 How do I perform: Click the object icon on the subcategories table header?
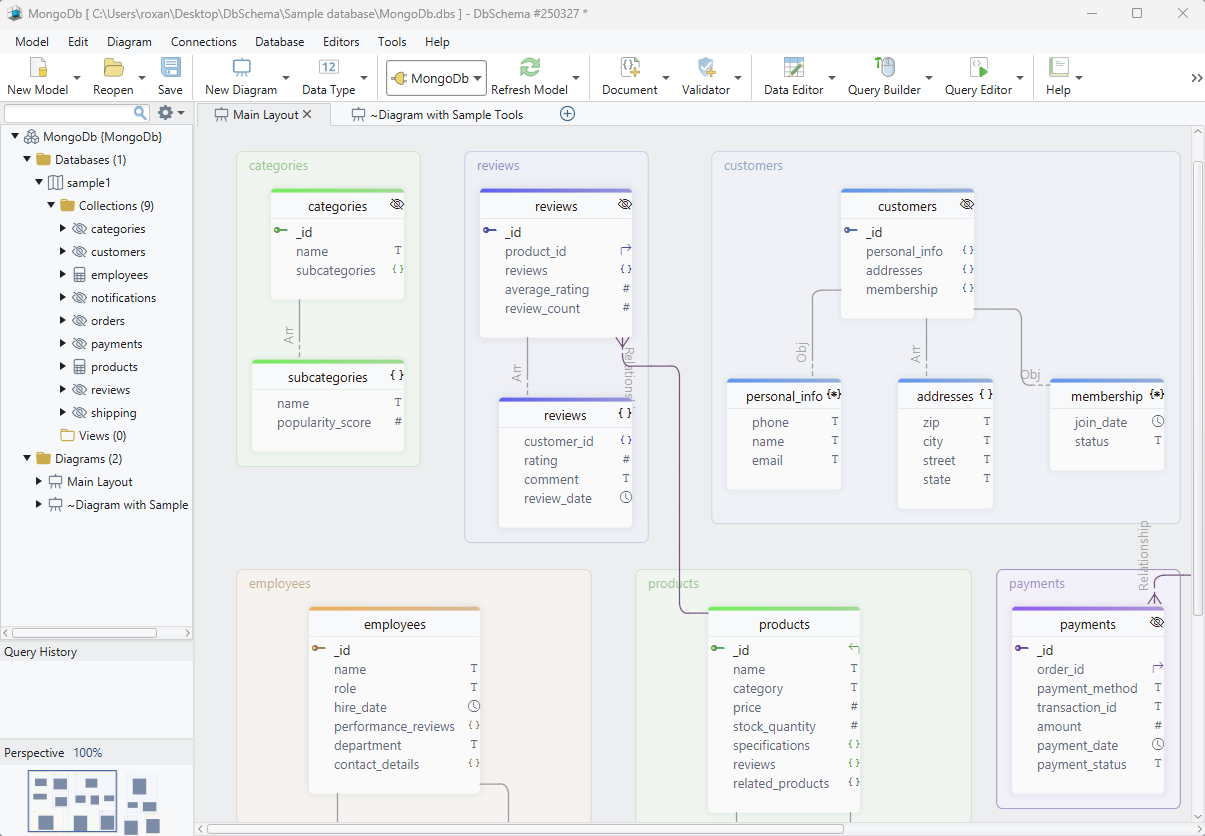pos(397,376)
